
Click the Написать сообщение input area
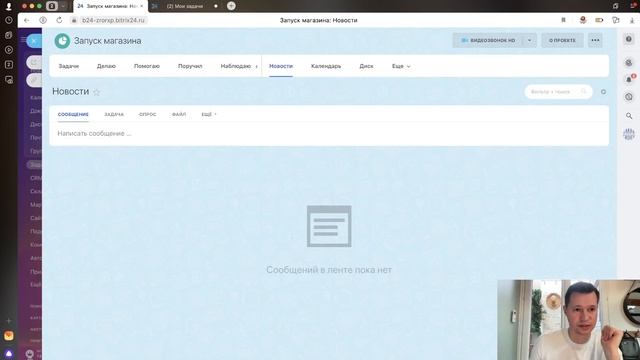[329, 133]
